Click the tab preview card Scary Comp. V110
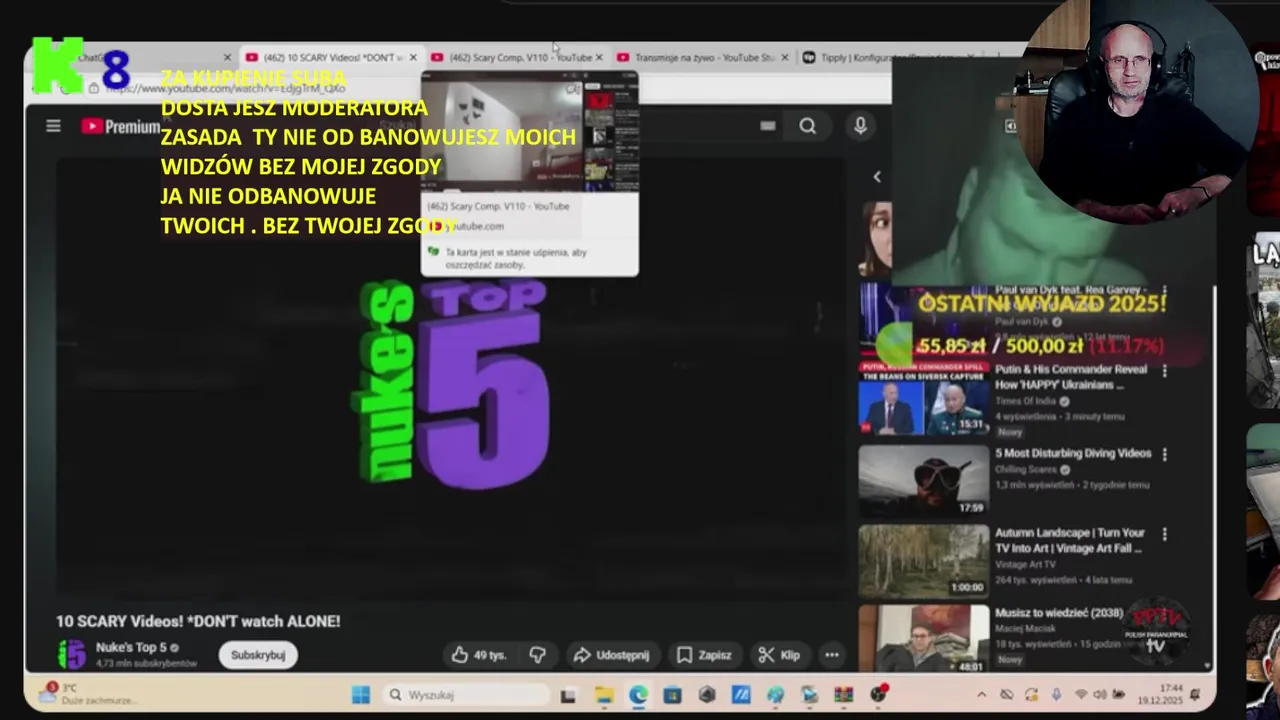This screenshot has height=720, width=1280. (529, 173)
